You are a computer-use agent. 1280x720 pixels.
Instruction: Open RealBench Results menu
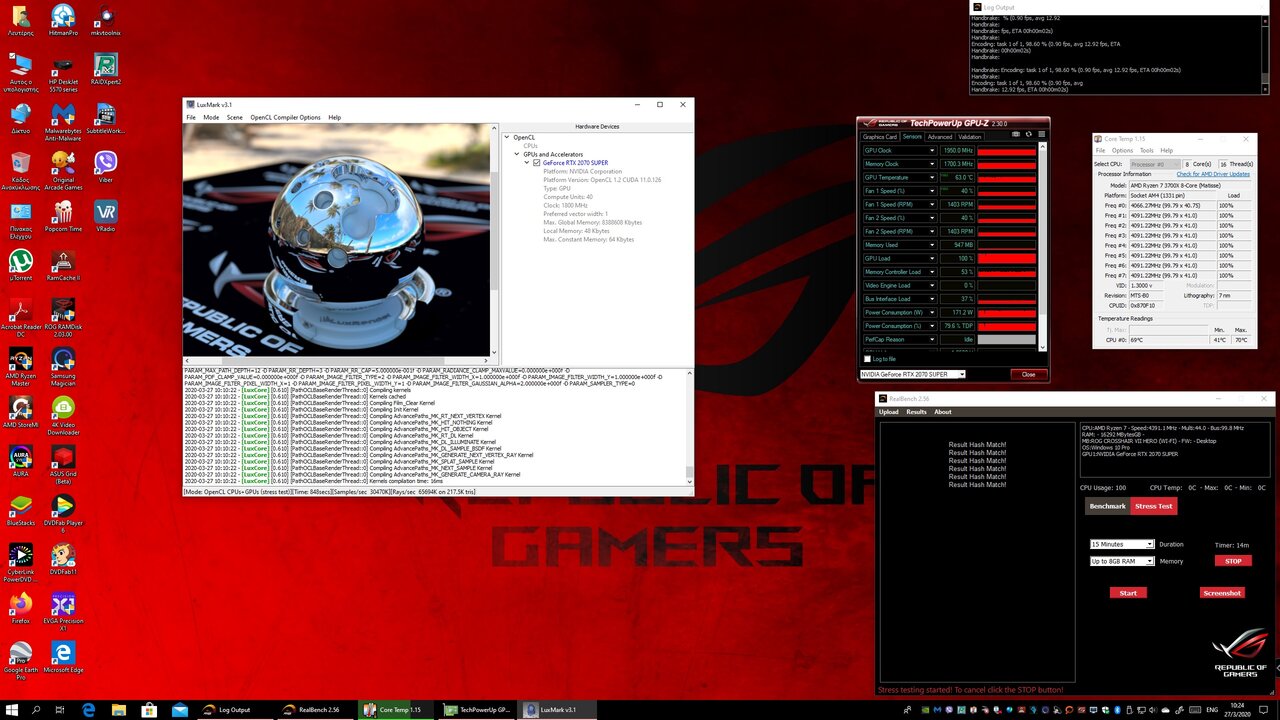(x=916, y=412)
